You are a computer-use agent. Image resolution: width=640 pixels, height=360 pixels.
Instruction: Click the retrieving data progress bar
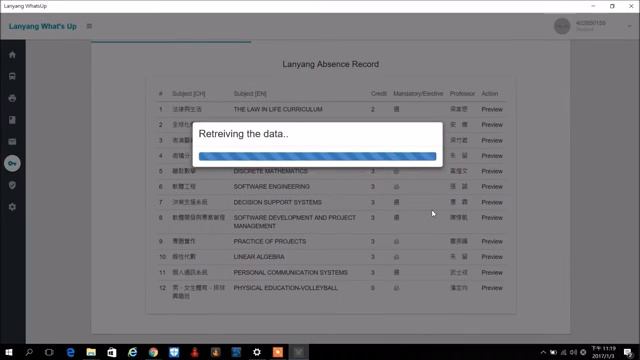click(318, 156)
